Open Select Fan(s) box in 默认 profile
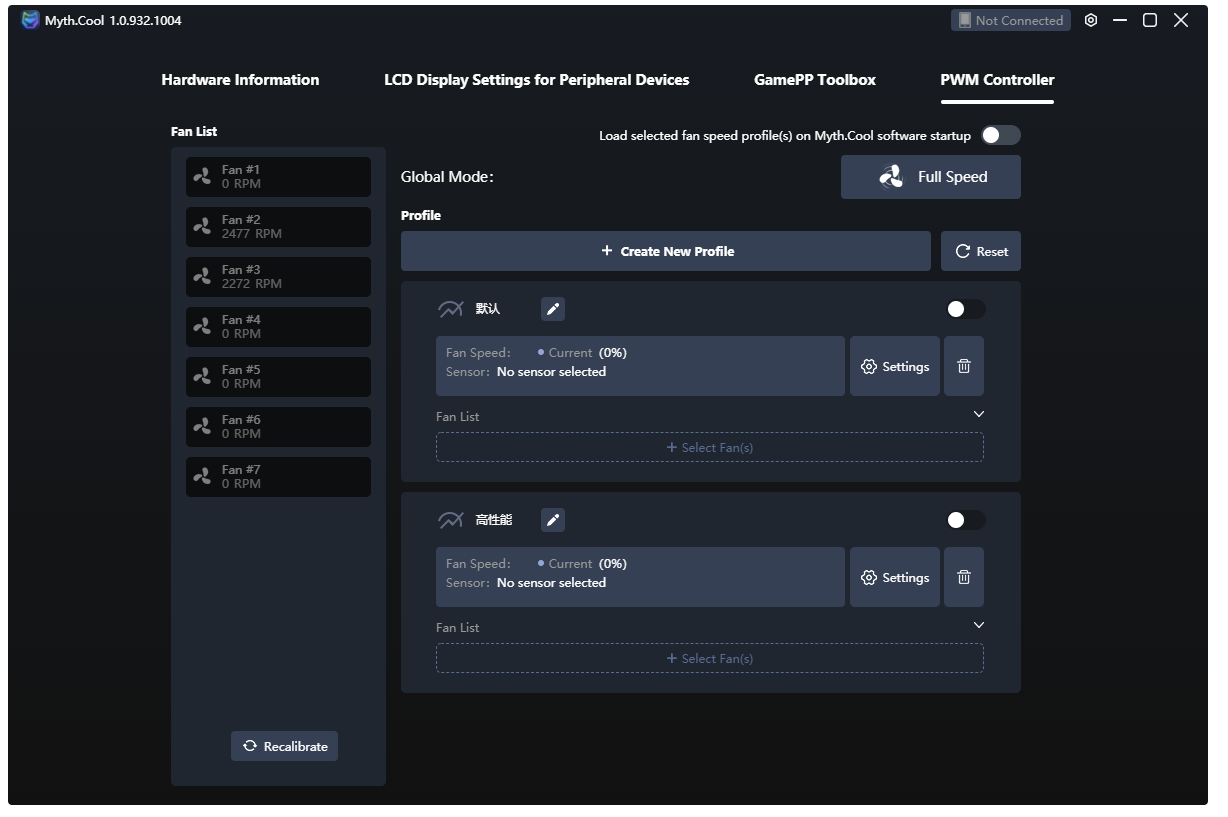 click(710, 447)
